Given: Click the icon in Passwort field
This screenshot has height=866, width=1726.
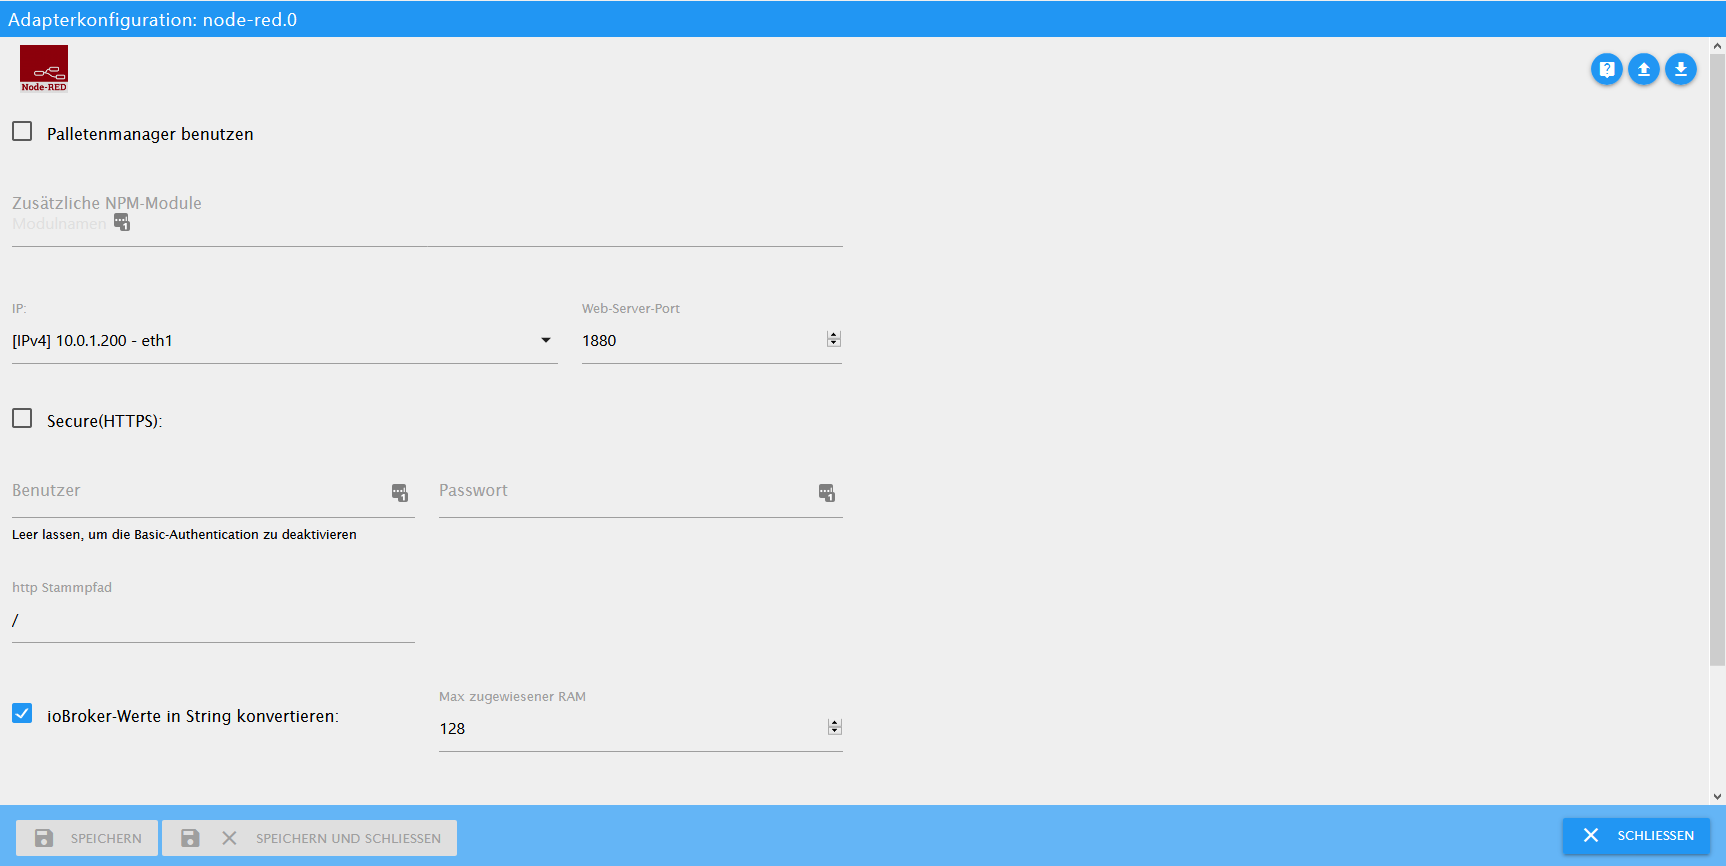Looking at the screenshot, I should pos(826,492).
